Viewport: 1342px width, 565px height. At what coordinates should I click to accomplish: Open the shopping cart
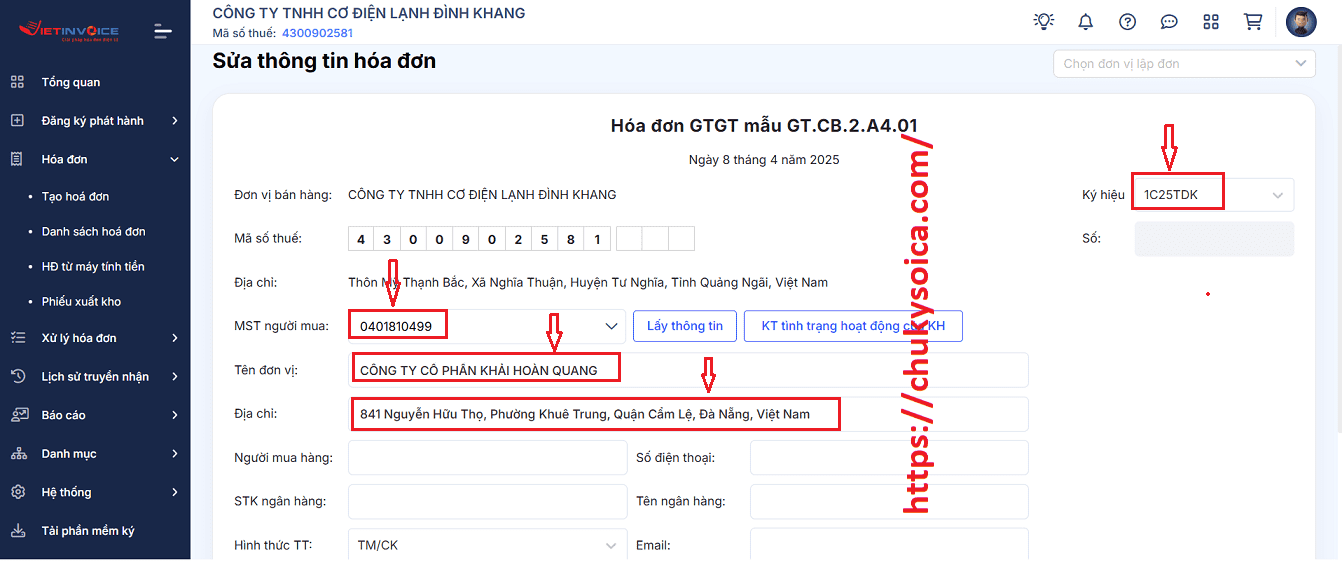pyautogui.click(x=1252, y=21)
